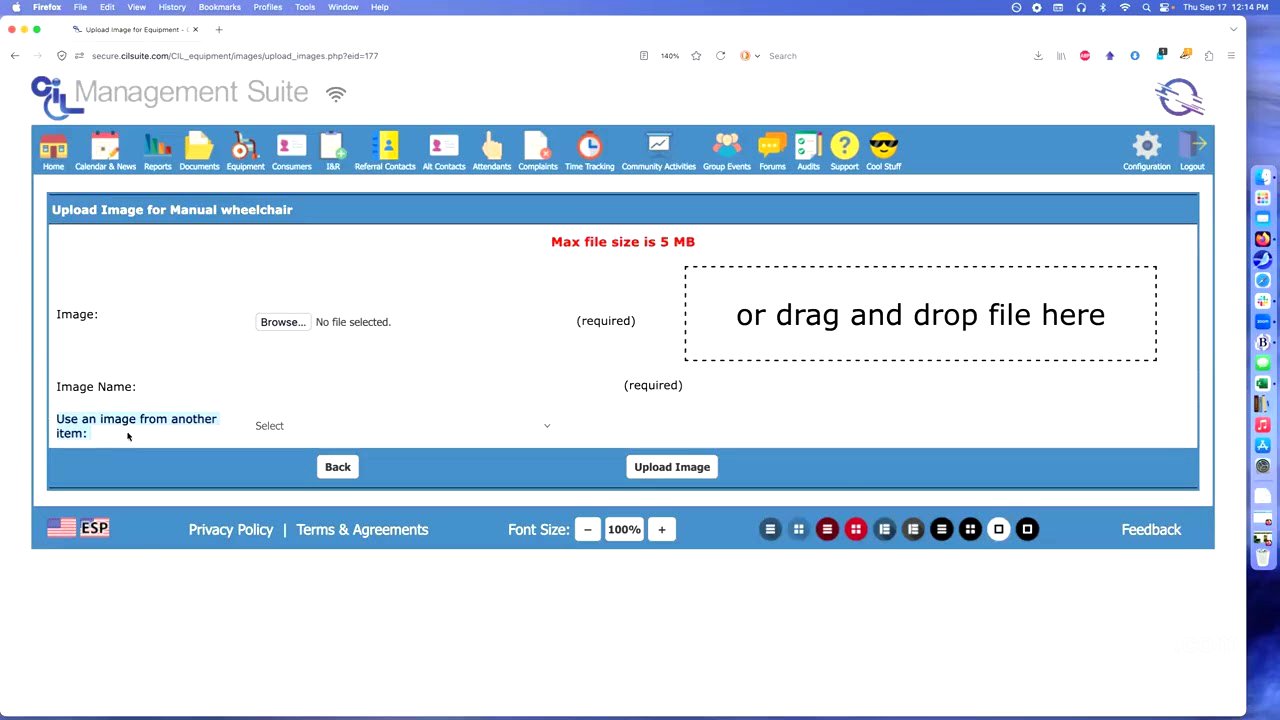Select black list layout theme
Screen dimensions: 1280x720
(x=942, y=529)
